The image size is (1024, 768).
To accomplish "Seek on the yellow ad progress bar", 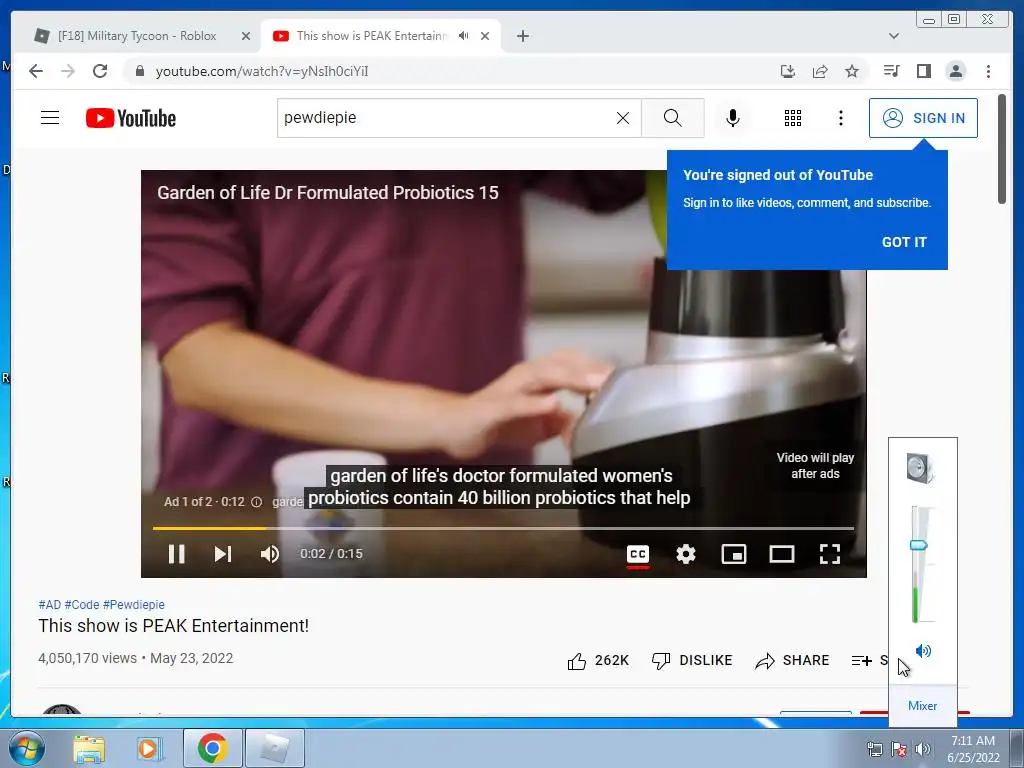I will point(503,528).
